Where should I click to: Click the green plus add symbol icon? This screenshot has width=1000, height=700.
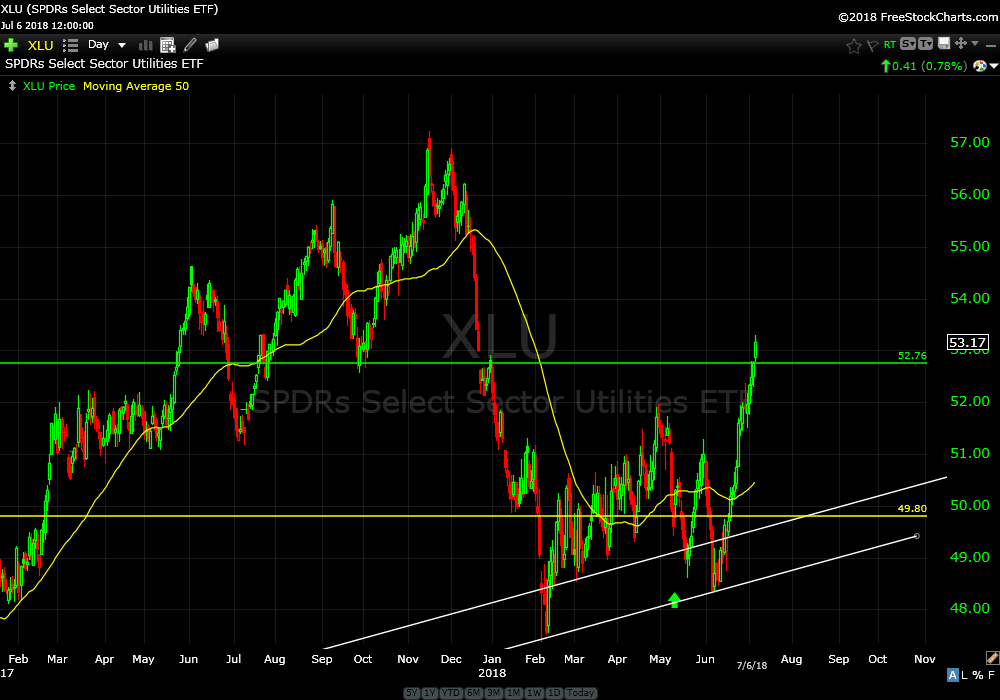[x=11, y=45]
